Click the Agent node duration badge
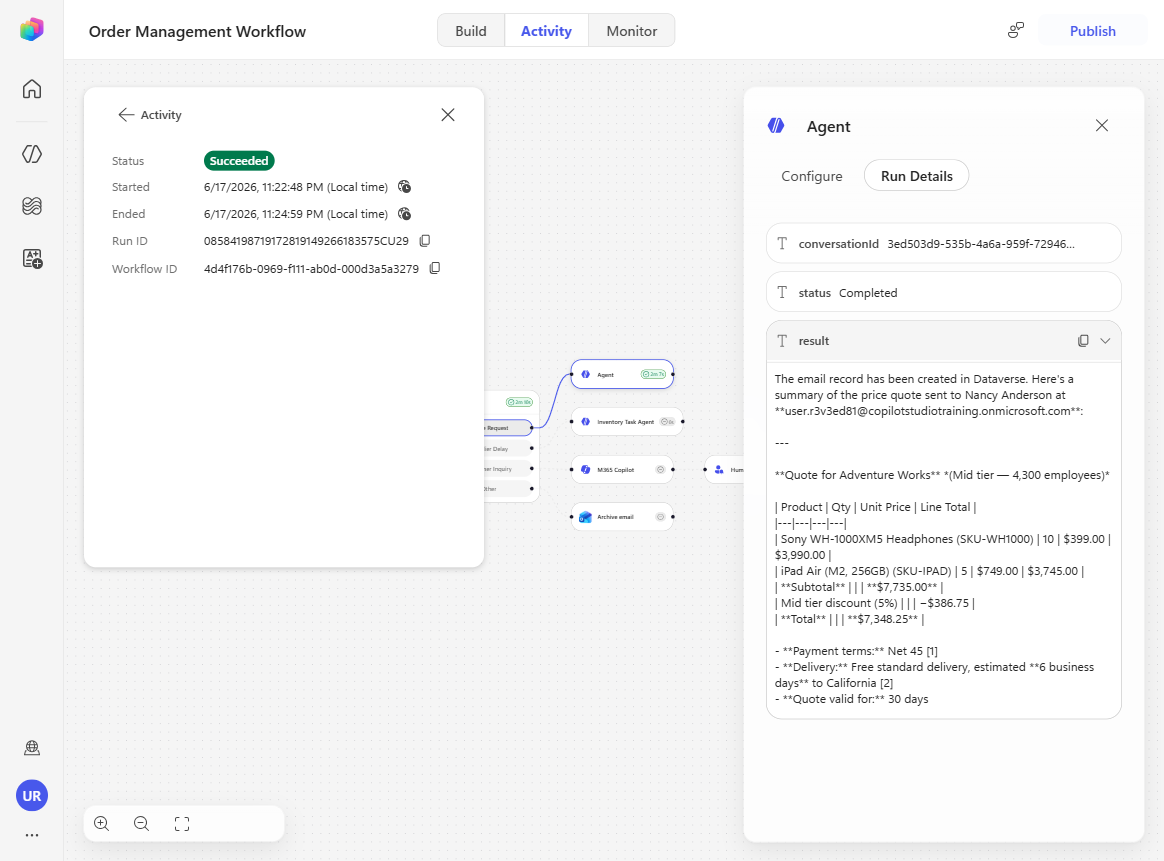The height and width of the screenshot is (861, 1164). (x=653, y=374)
